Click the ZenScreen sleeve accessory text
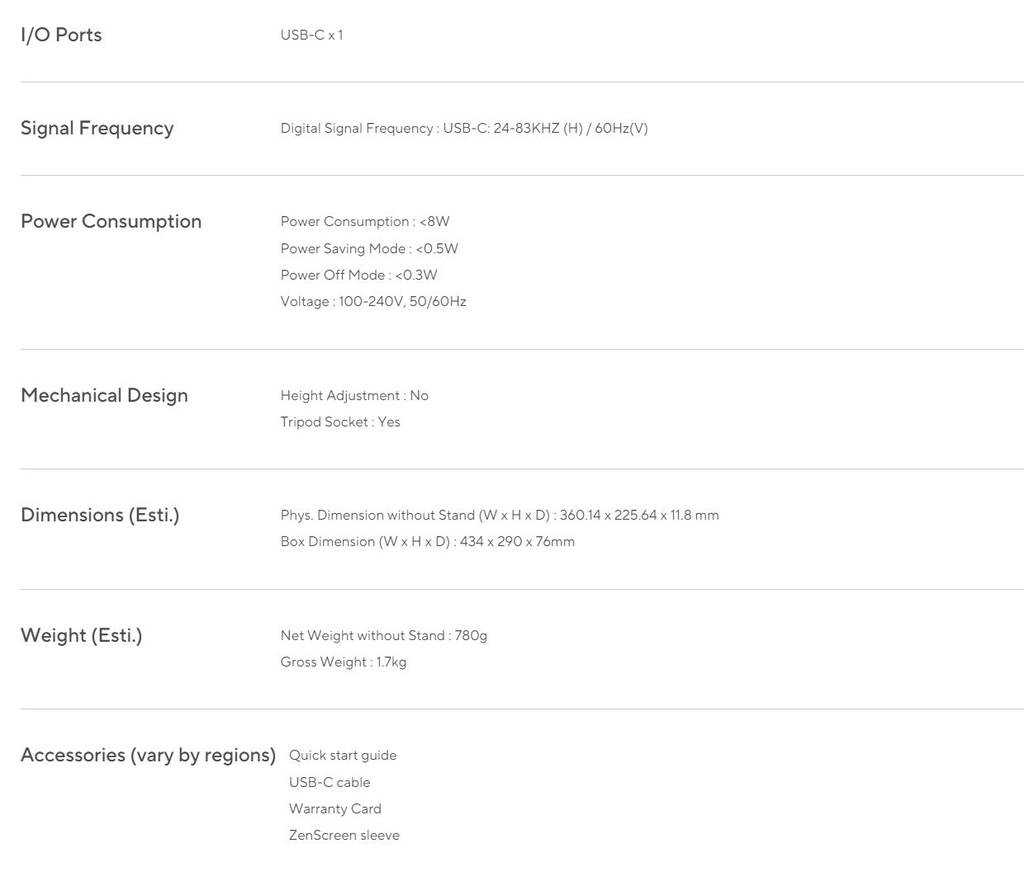This screenshot has width=1024, height=881. 344,835
